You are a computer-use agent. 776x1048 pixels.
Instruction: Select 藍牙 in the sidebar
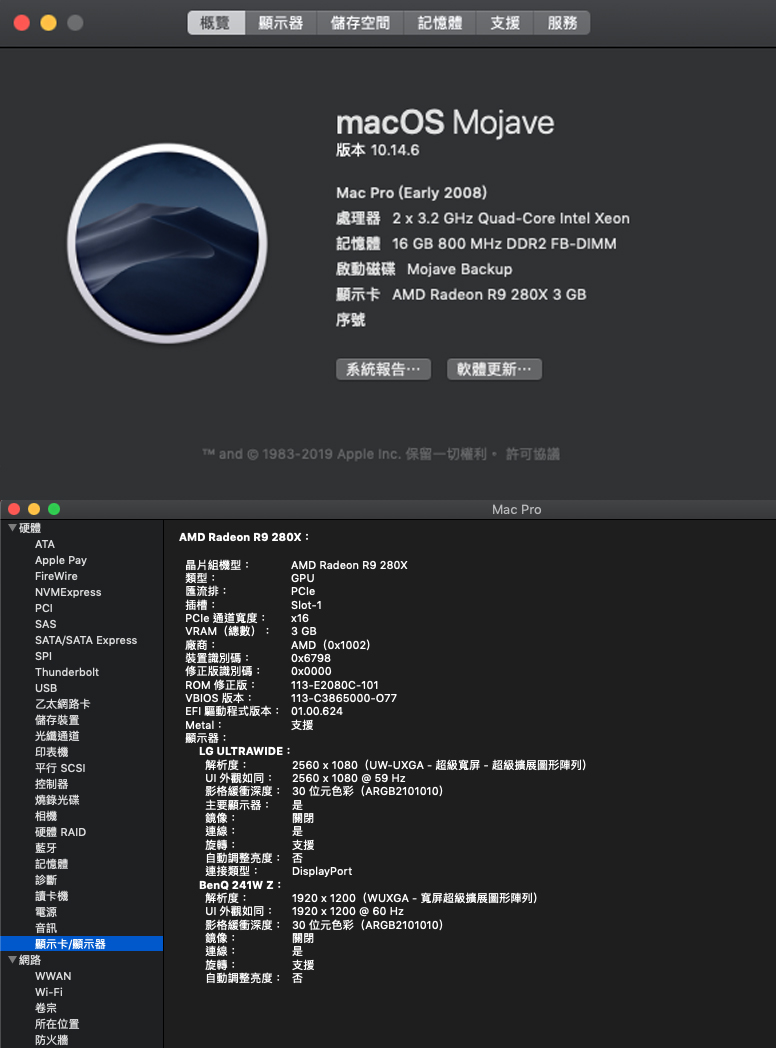(x=45, y=848)
